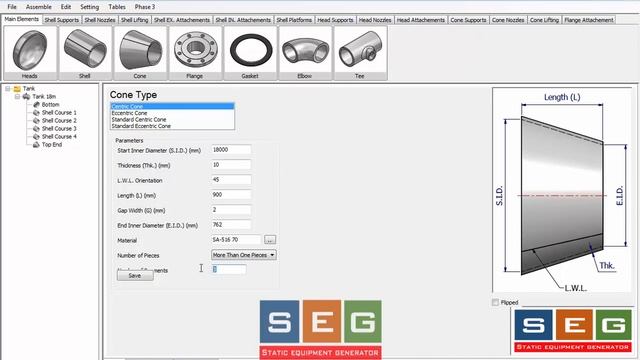This screenshot has height=360, width=640.
Task: Collapse the Tank 18m node
Action: 17,97
